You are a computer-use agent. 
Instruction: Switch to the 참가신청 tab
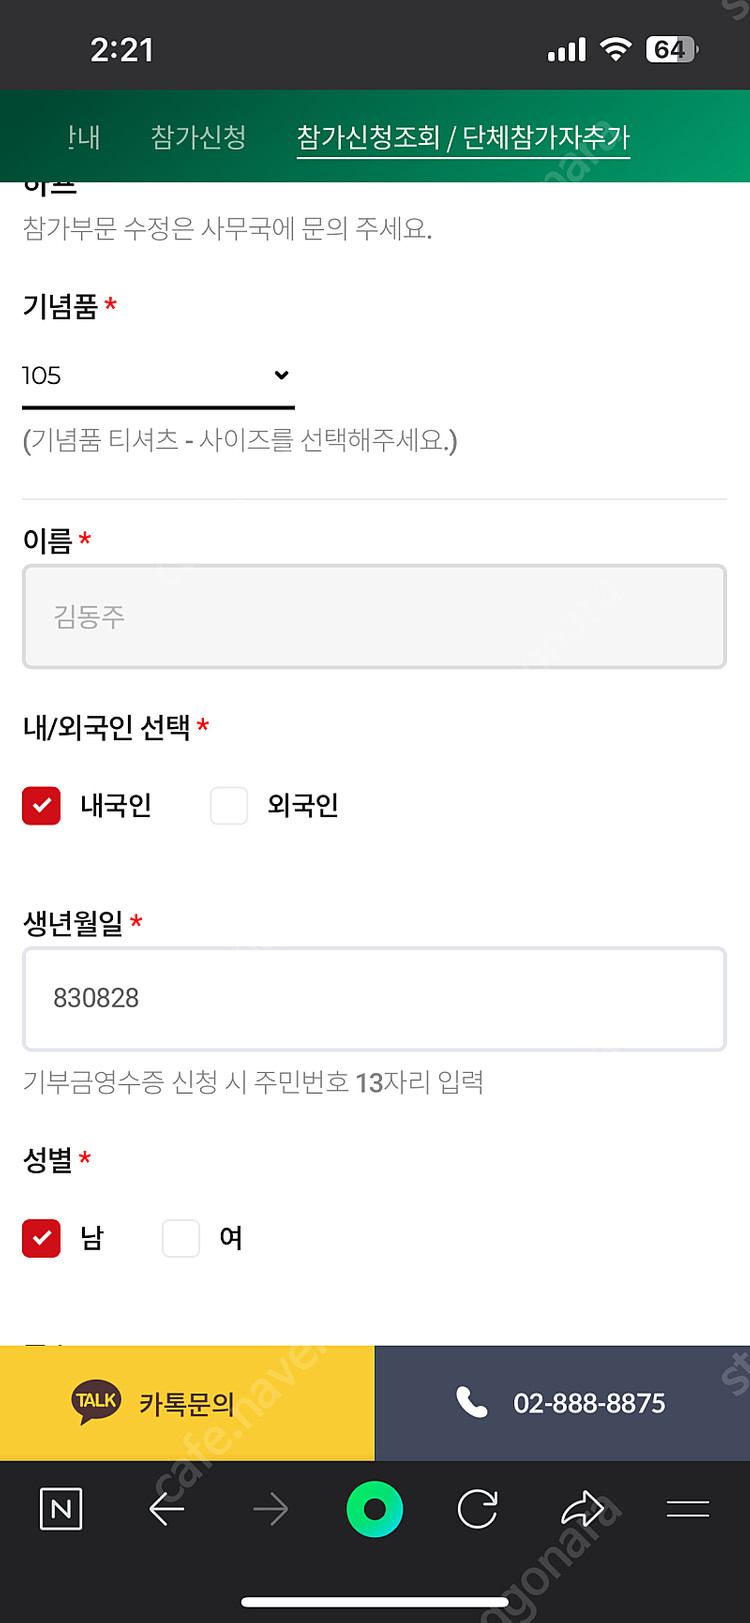coord(198,137)
